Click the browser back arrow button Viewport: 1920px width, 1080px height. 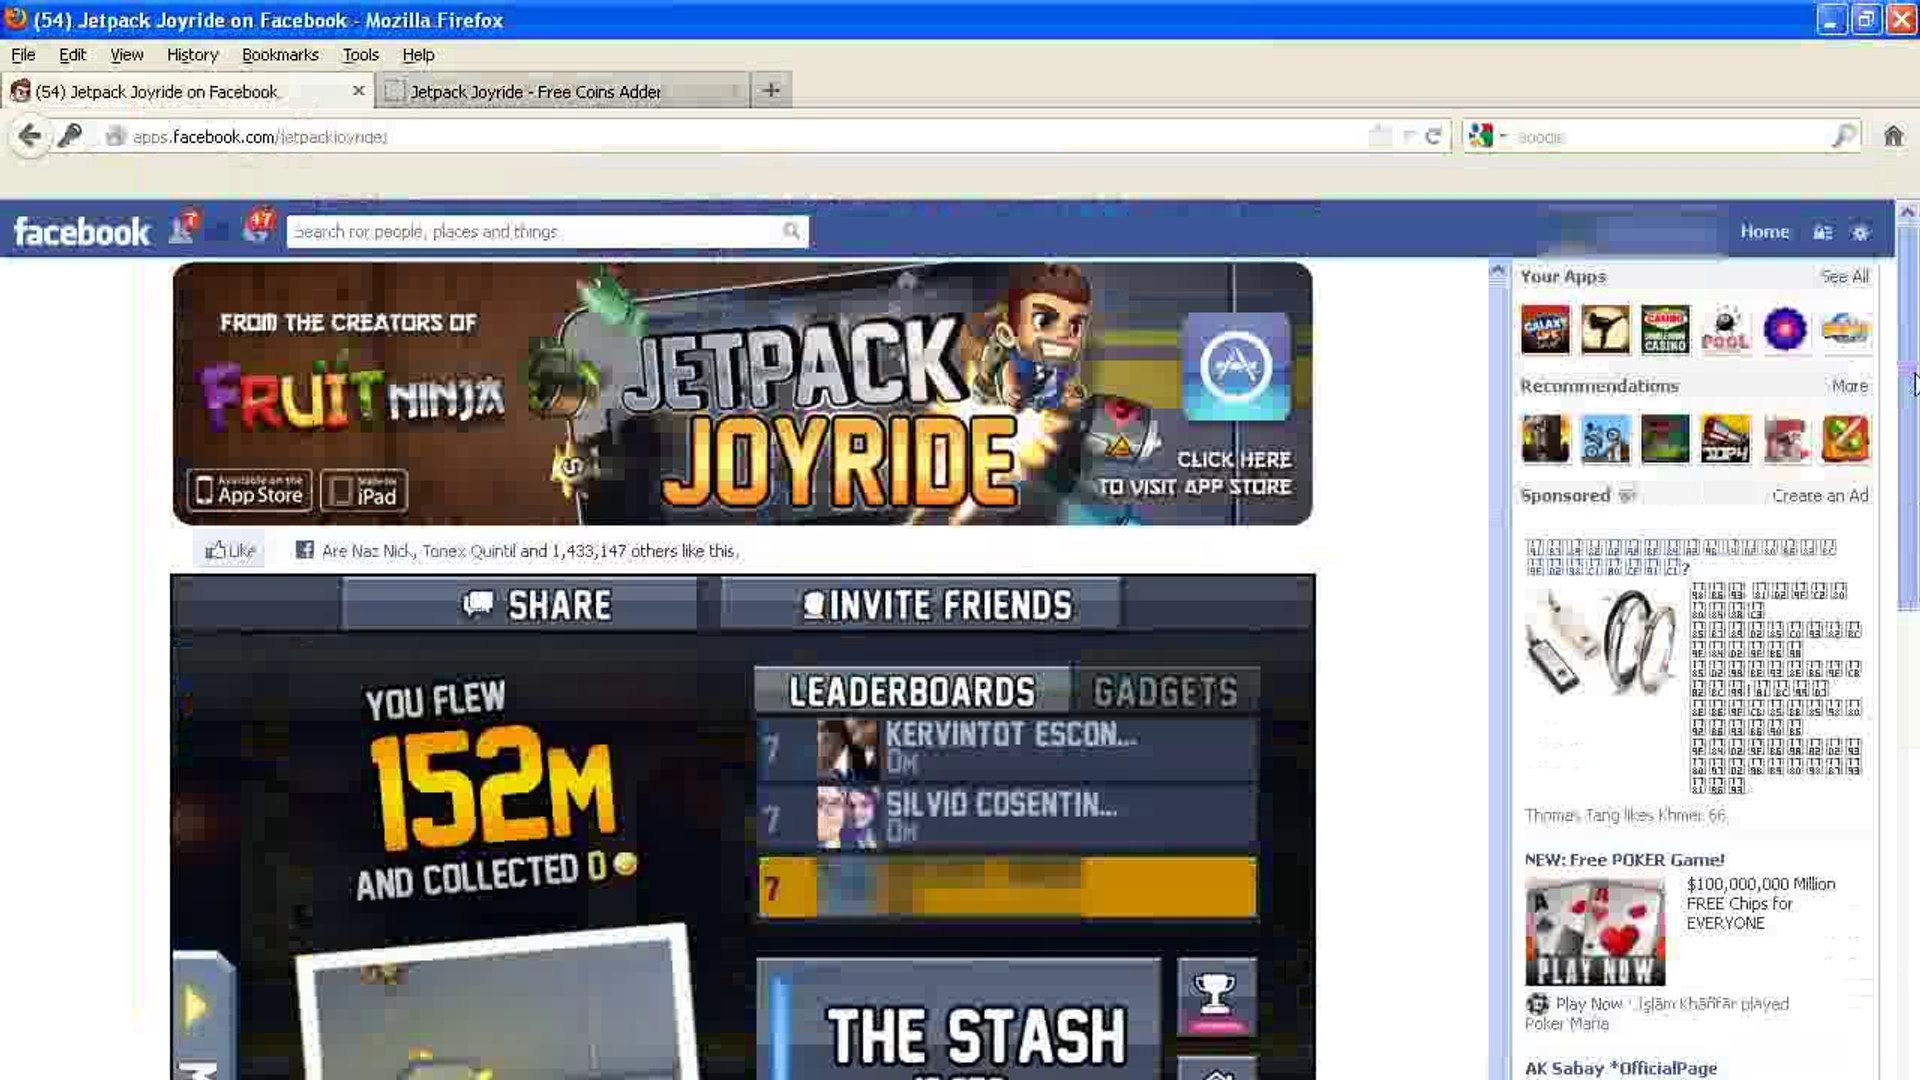point(29,136)
